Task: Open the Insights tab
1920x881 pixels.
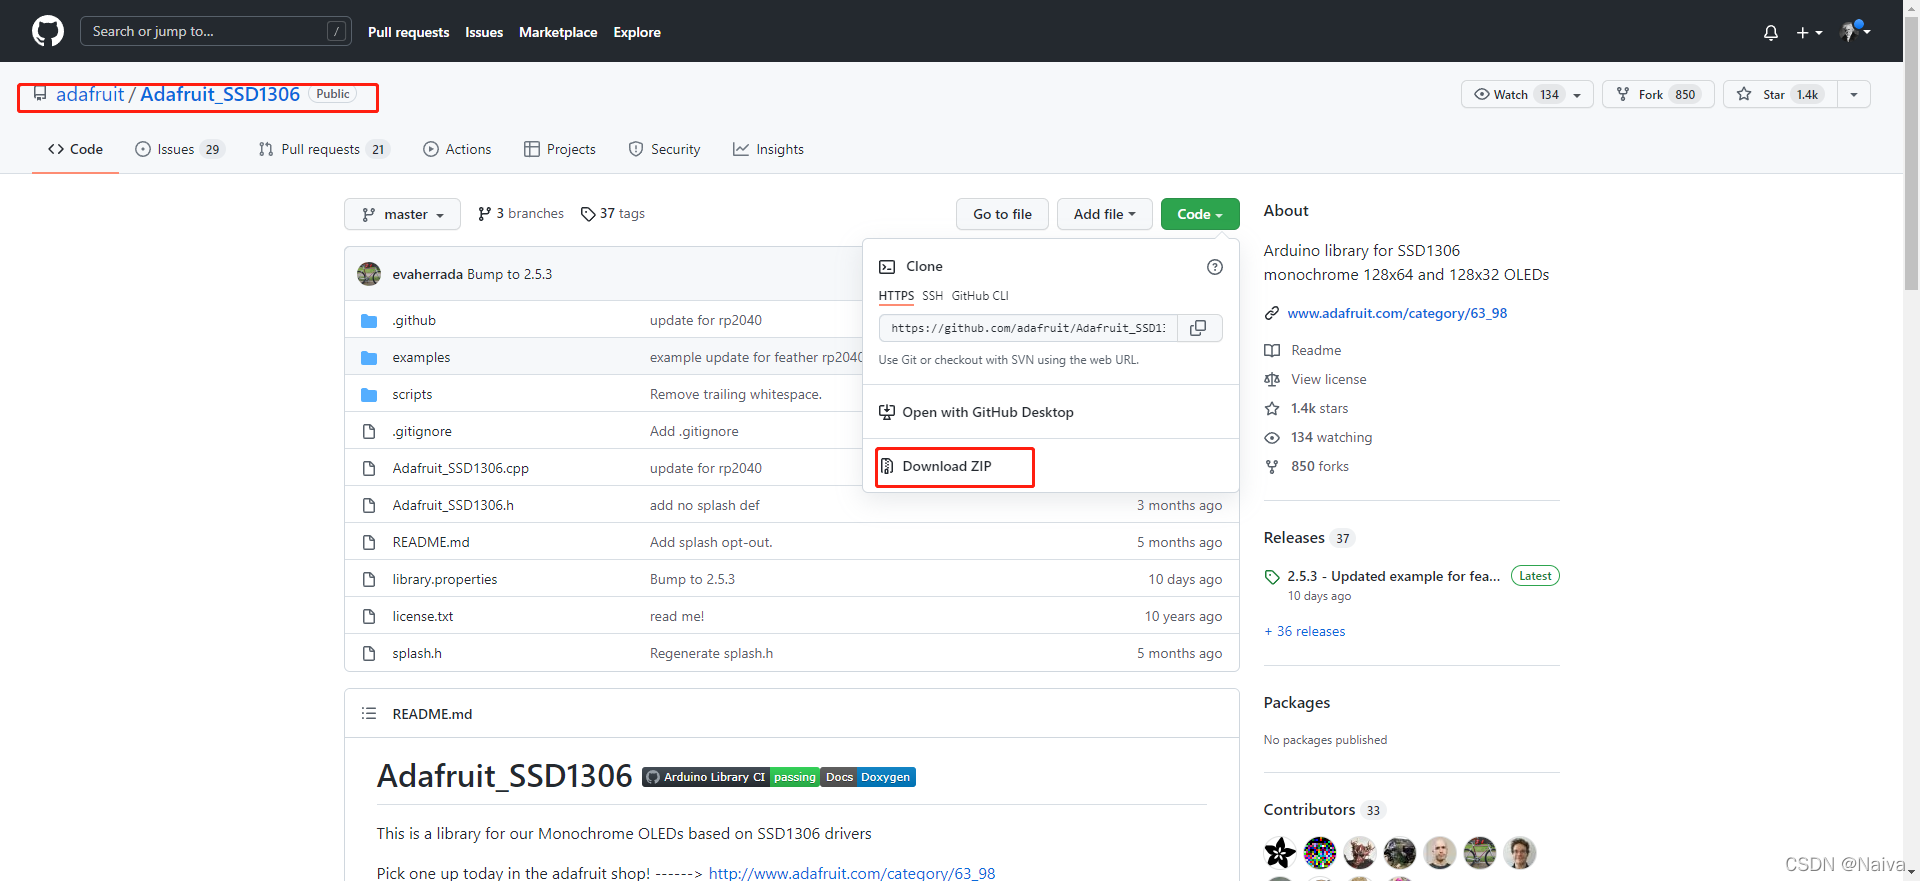Action: 768,149
